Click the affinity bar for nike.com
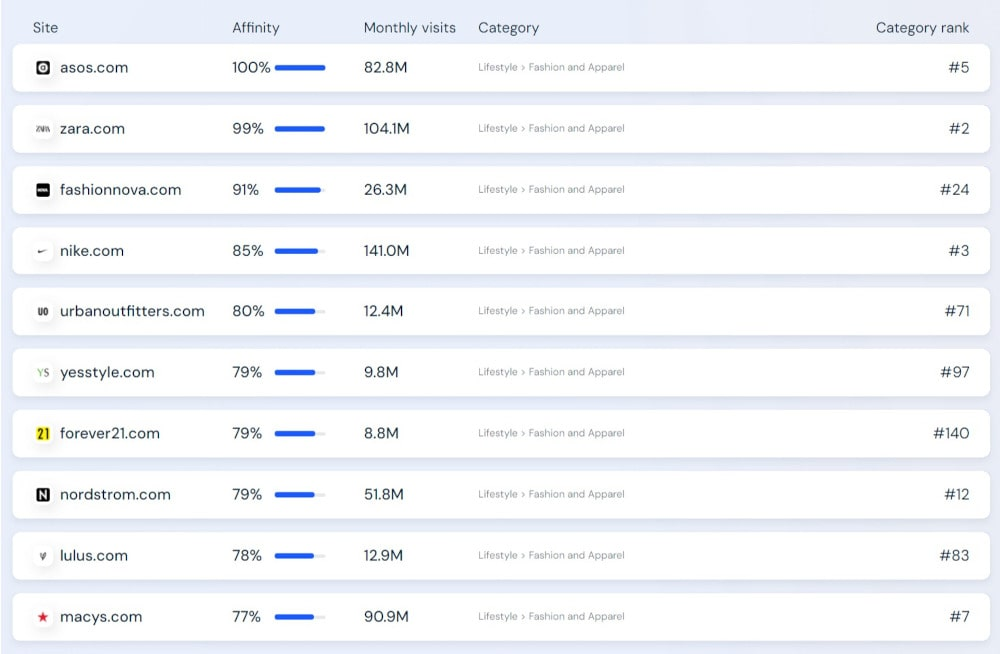Screen dimensions: 1000x654 point(300,251)
